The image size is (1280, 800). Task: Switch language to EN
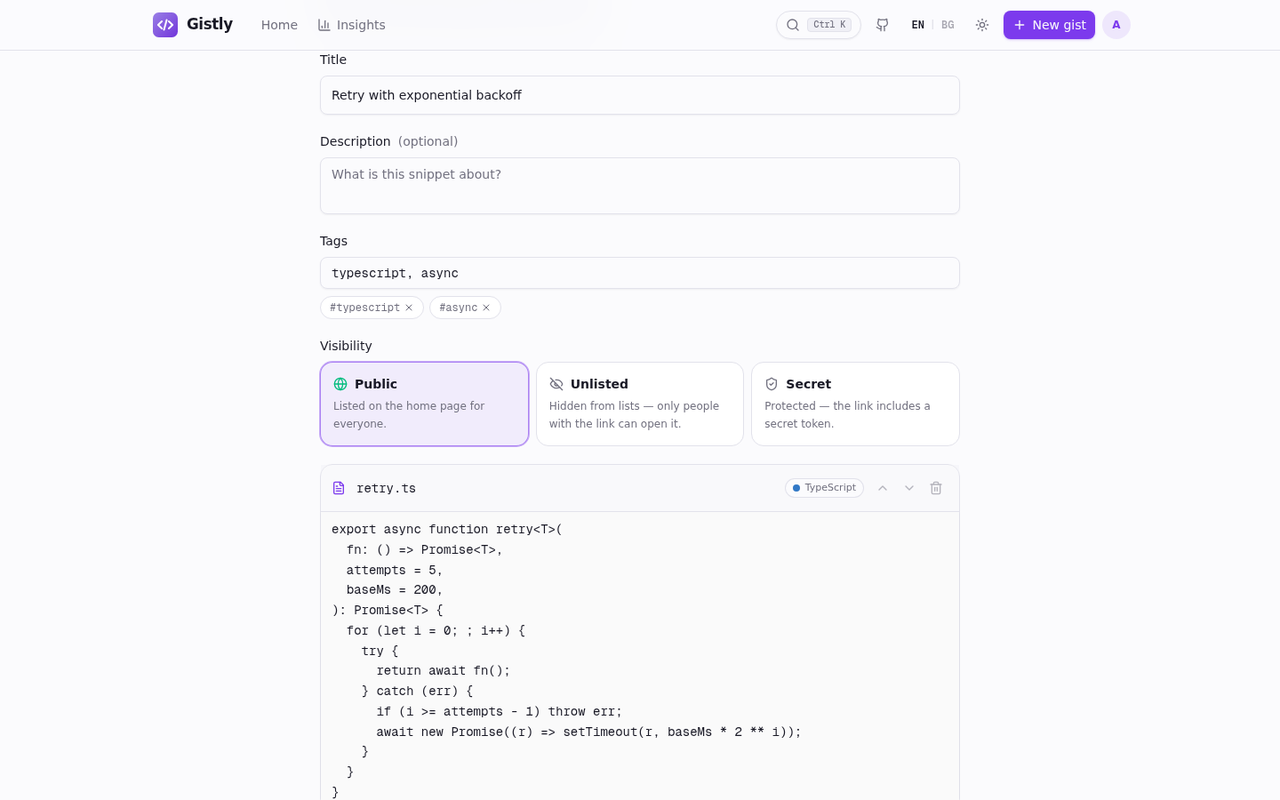(918, 25)
